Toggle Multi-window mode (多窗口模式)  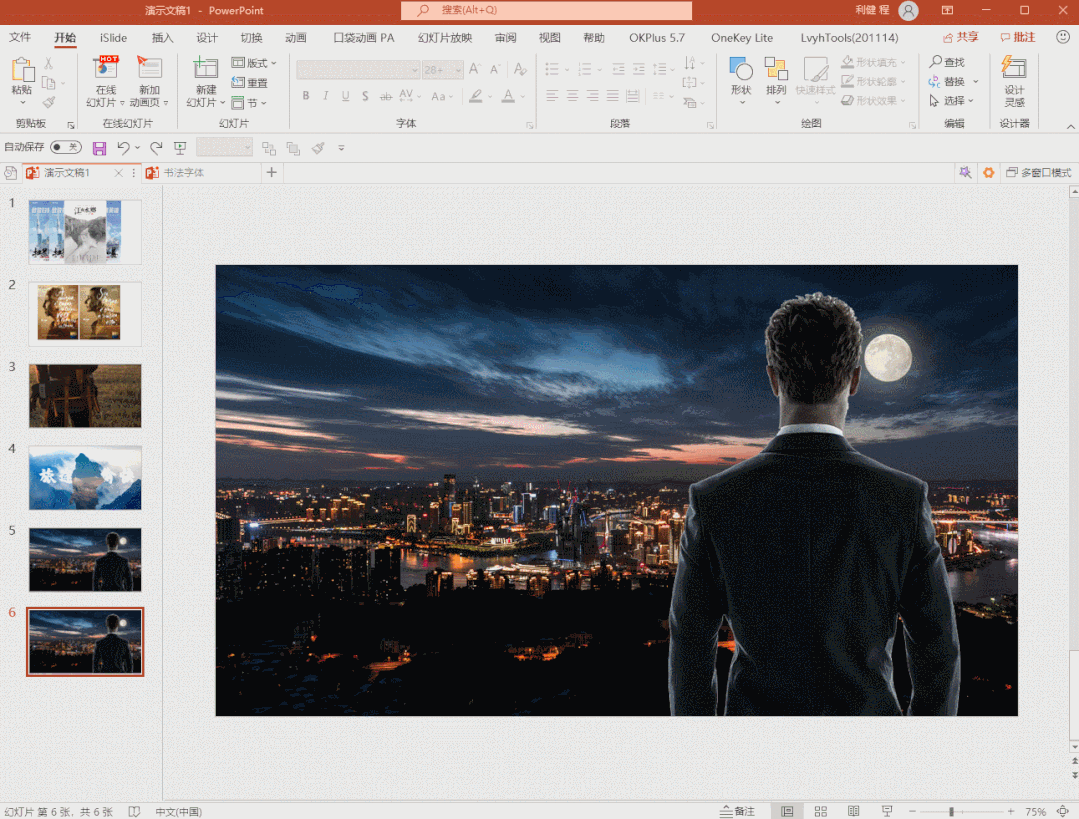coord(1038,173)
